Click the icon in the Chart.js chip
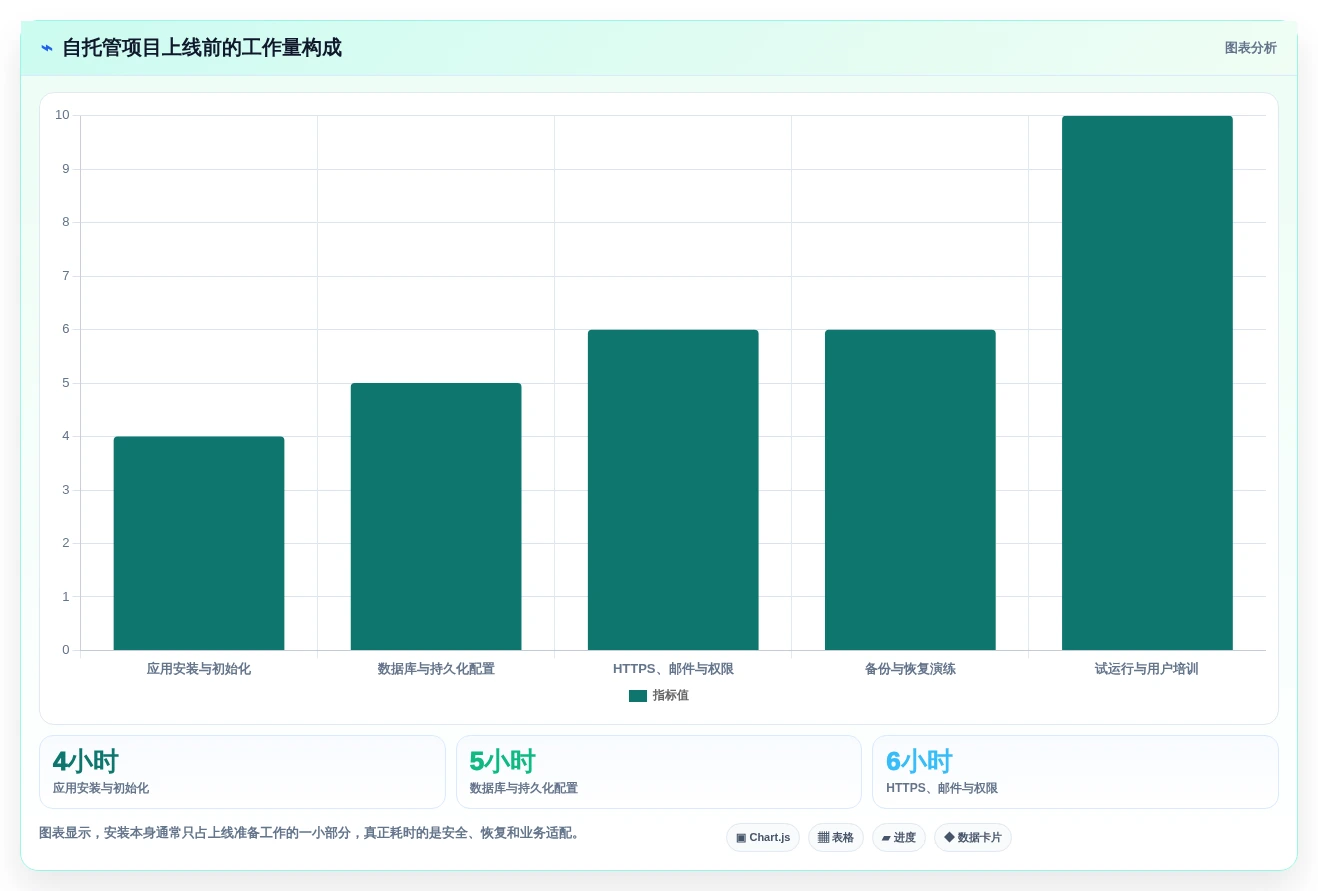Screen dimensions: 1318x891 [741, 838]
